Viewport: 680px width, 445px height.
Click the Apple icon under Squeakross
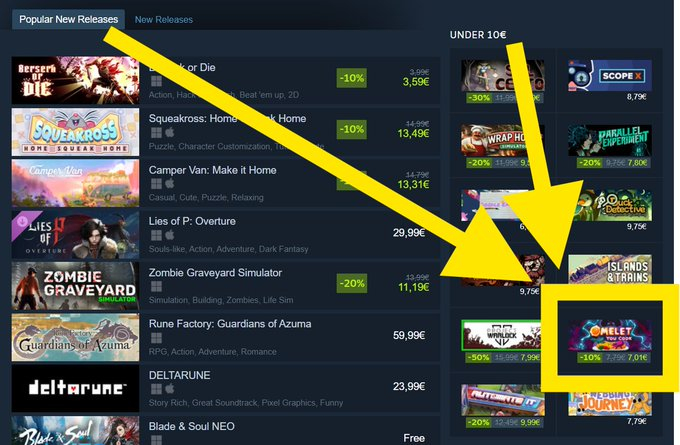click(x=170, y=132)
